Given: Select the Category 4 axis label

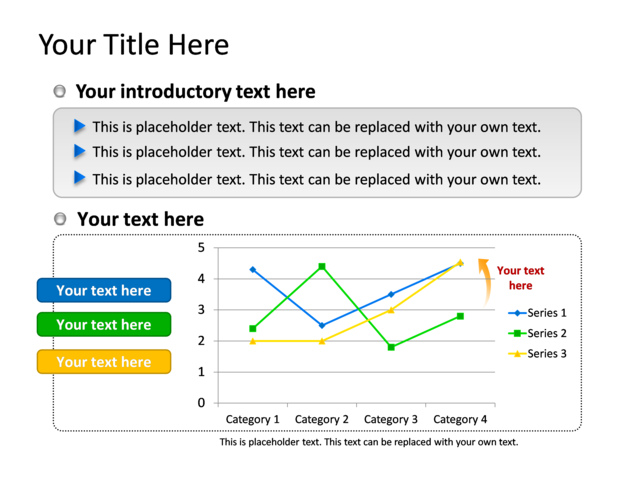Looking at the screenshot, I should point(460,419).
